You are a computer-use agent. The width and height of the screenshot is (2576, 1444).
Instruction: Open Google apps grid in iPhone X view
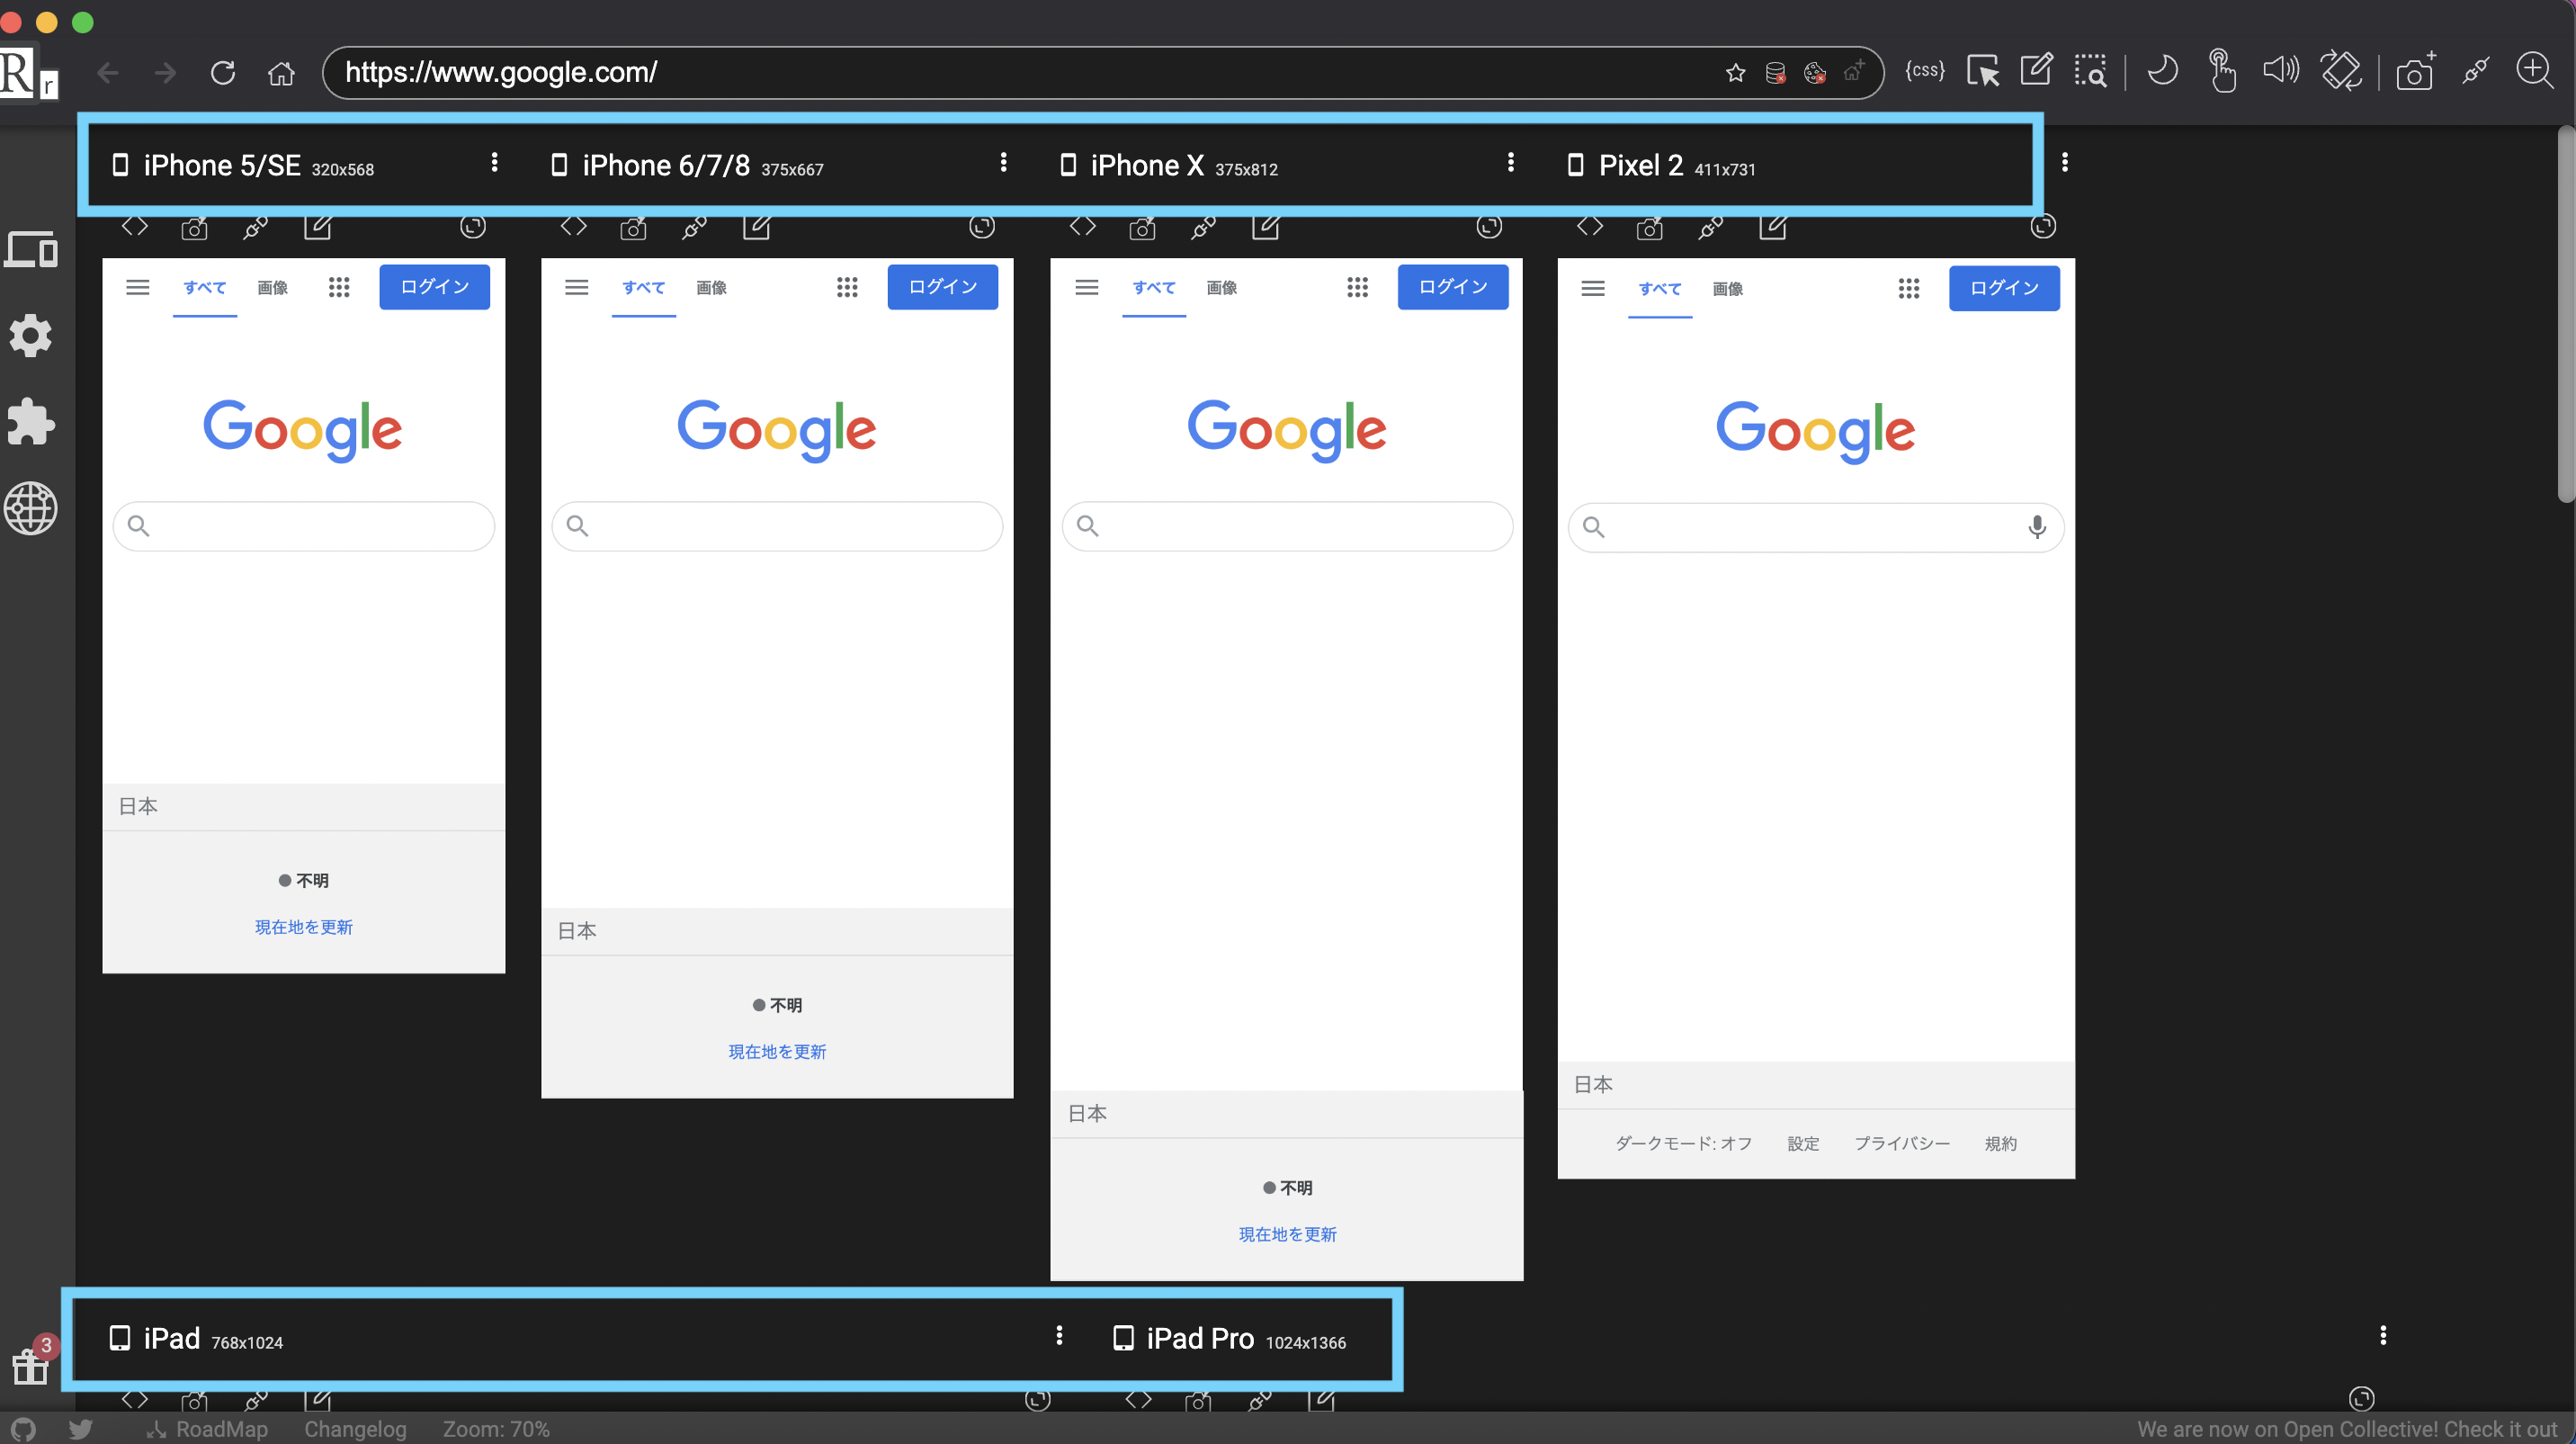tap(1357, 288)
